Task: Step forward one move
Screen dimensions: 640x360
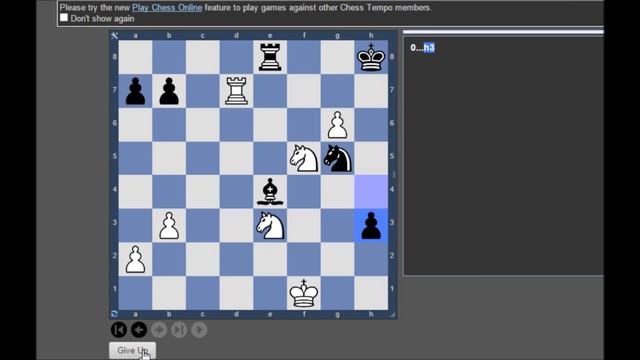Action: click(x=159, y=330)
